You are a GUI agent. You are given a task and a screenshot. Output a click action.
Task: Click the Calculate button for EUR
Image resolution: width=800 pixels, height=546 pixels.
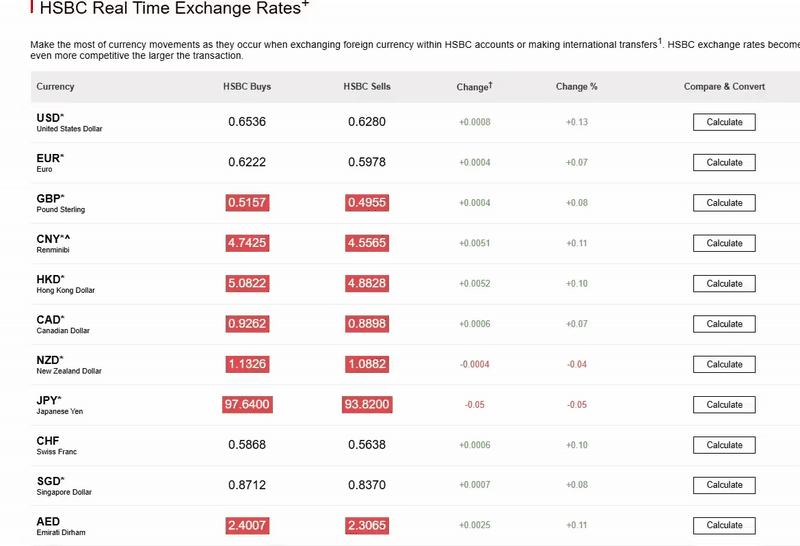pos(724,162)
